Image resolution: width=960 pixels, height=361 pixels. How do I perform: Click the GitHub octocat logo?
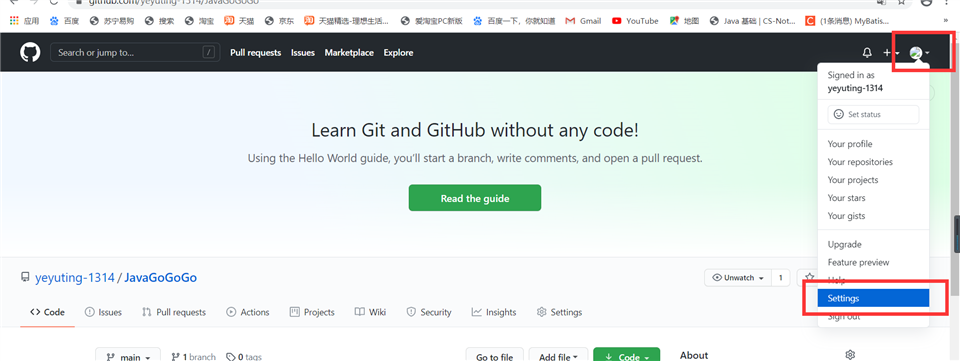coord(30,53)
